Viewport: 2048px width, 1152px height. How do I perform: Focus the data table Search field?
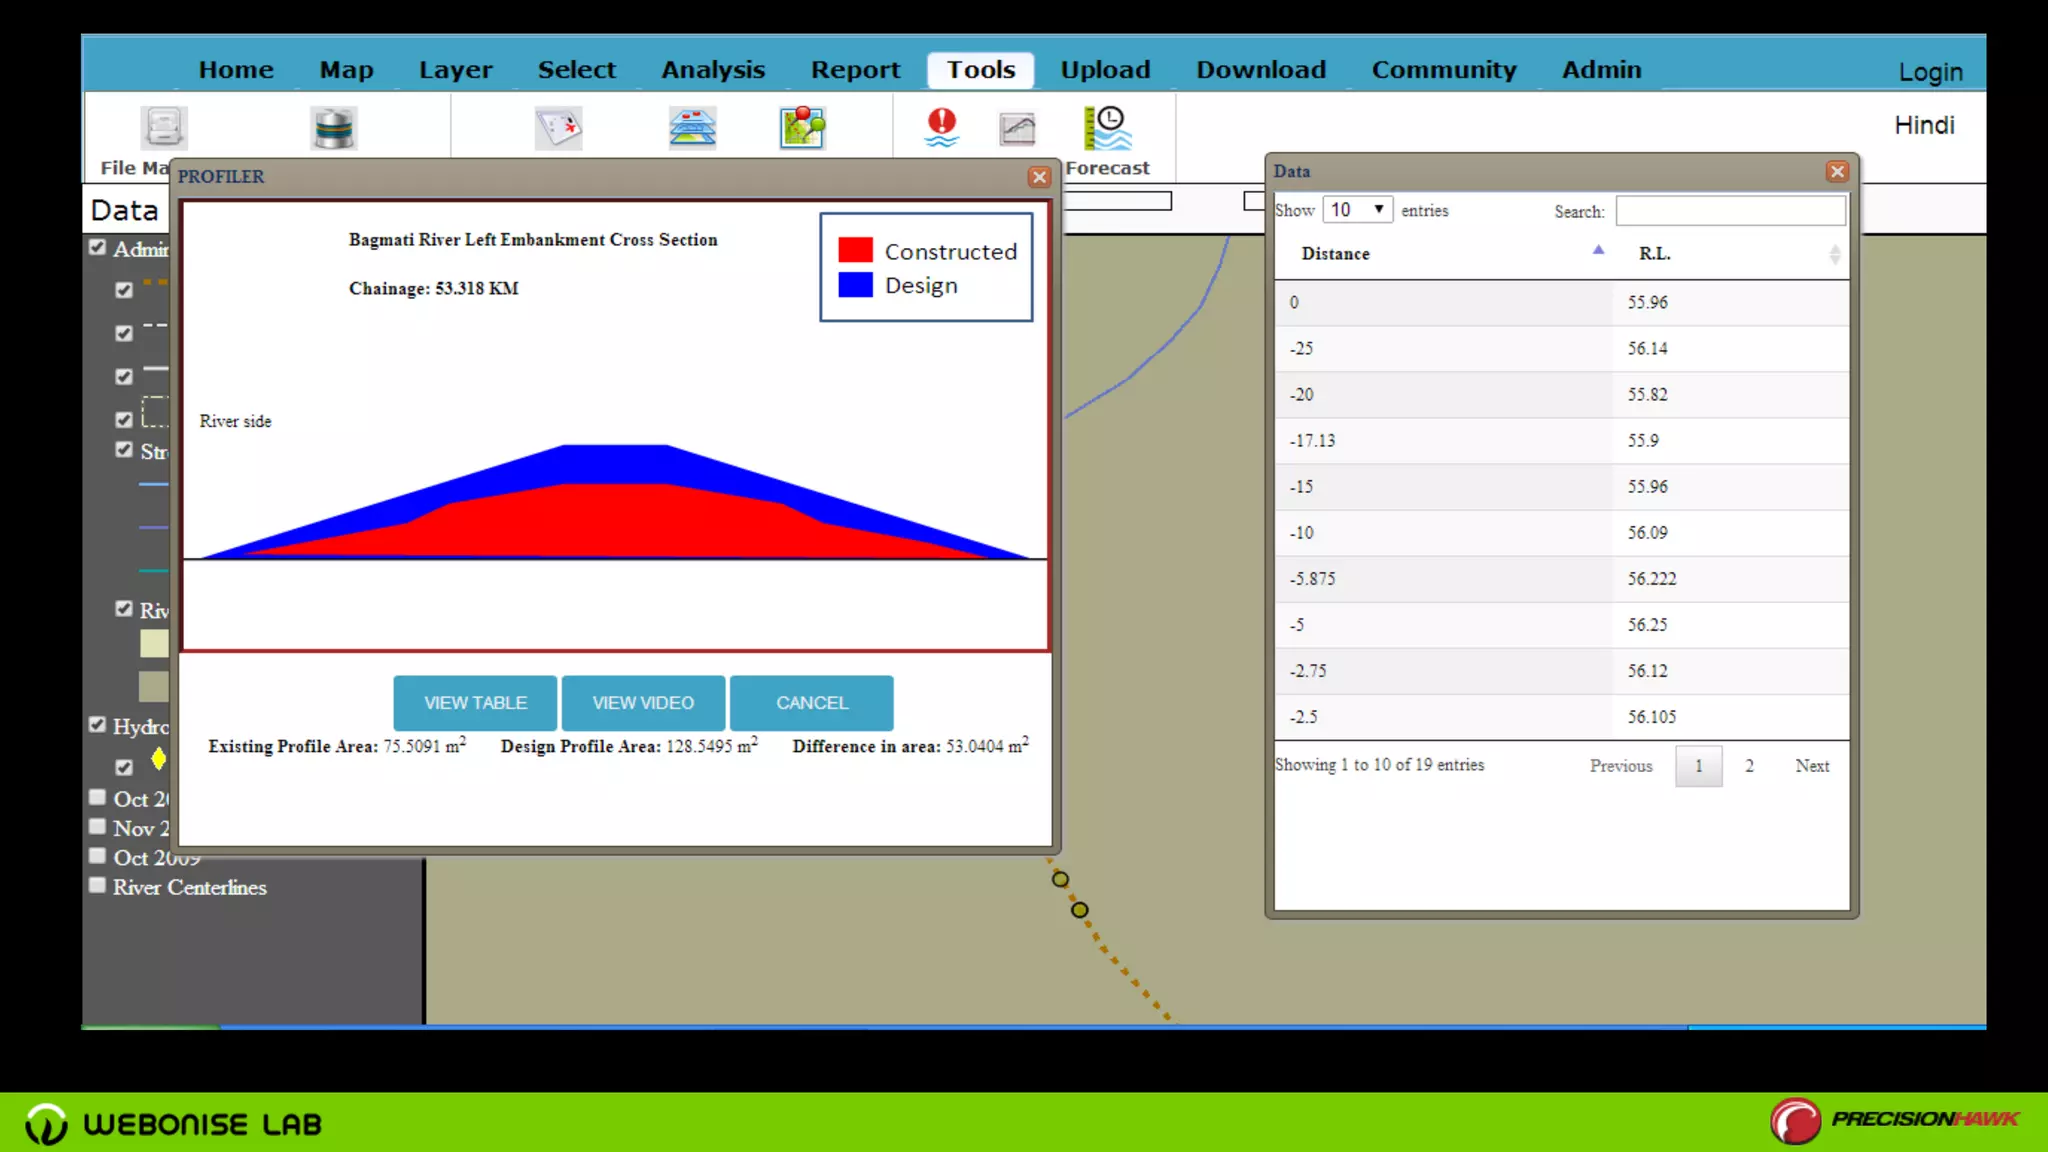point(1730,211)
